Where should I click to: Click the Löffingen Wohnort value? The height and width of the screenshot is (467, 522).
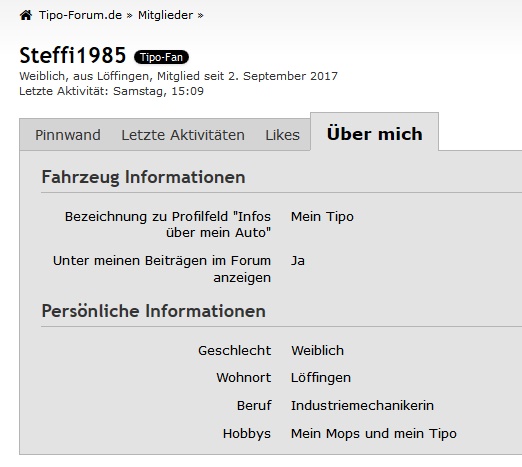click(x=321, y=378)
